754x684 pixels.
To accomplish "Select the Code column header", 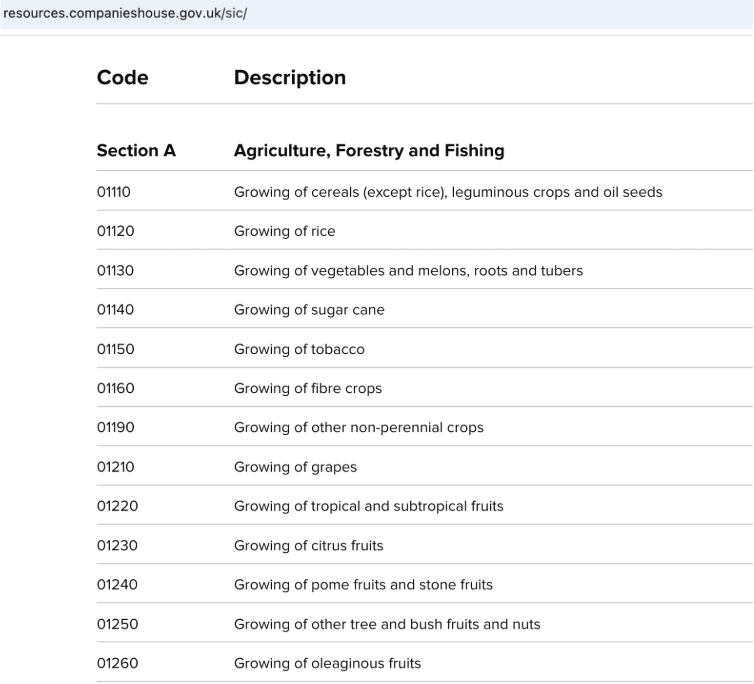I will coord(123,77).
